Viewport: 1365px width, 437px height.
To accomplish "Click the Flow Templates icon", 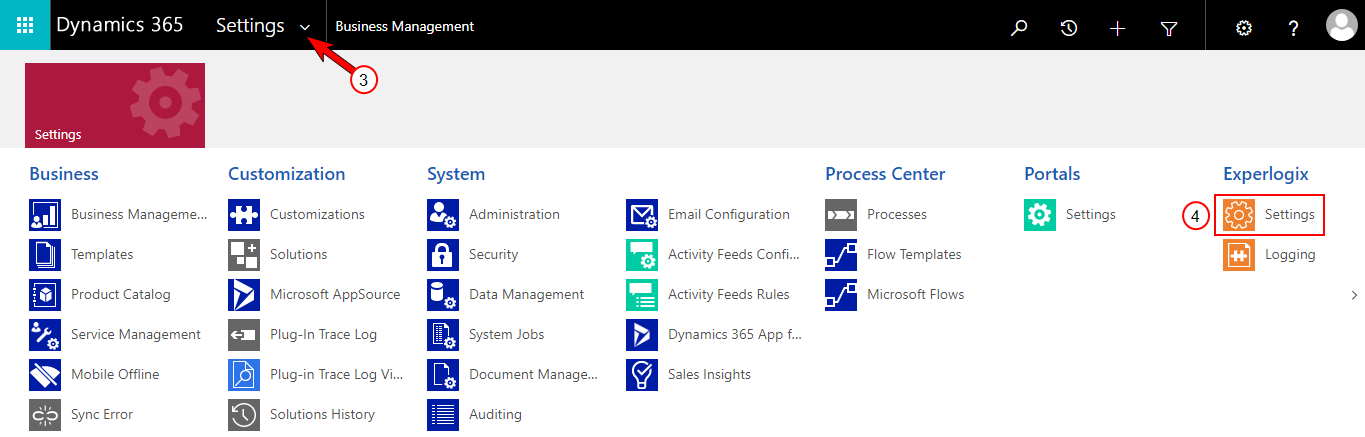I will [x=841, y=255].
